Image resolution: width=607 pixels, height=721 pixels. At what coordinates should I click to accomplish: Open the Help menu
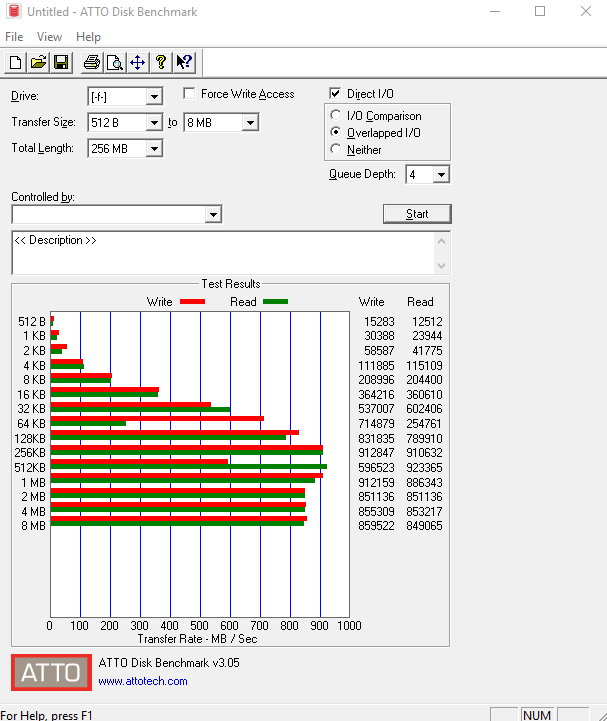pyautogui.click(x=88, y=37)
